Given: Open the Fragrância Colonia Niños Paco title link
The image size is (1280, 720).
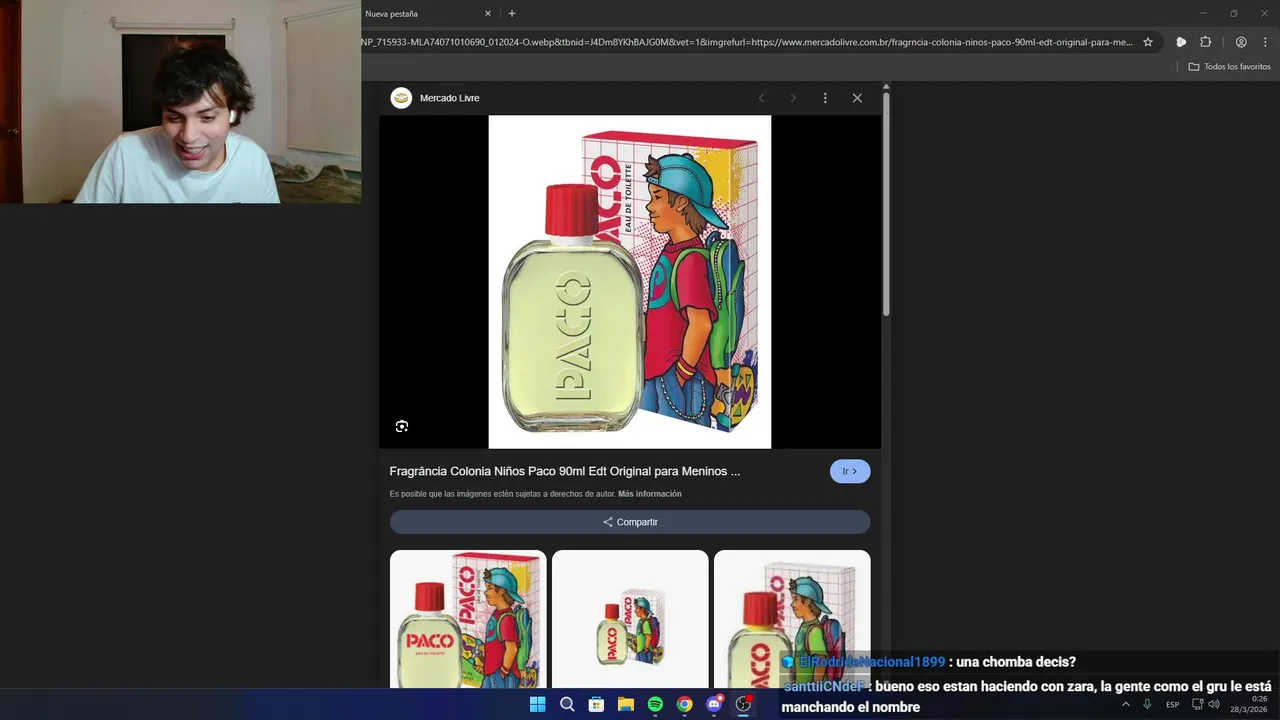Looking at the screenshot, I should click(565, 471).
